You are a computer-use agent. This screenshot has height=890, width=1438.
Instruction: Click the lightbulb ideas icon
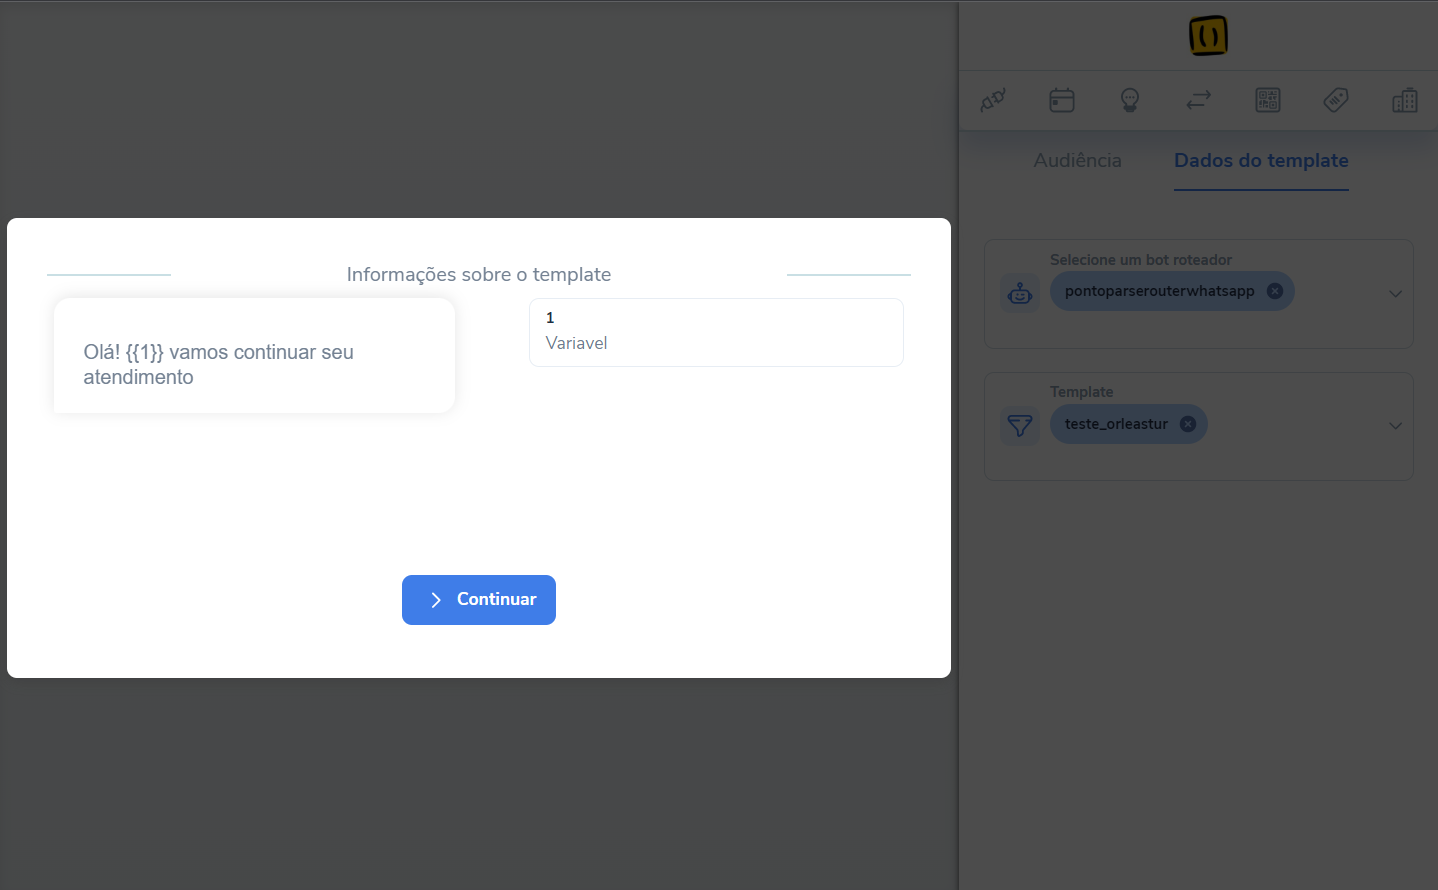pos(1129,100)
